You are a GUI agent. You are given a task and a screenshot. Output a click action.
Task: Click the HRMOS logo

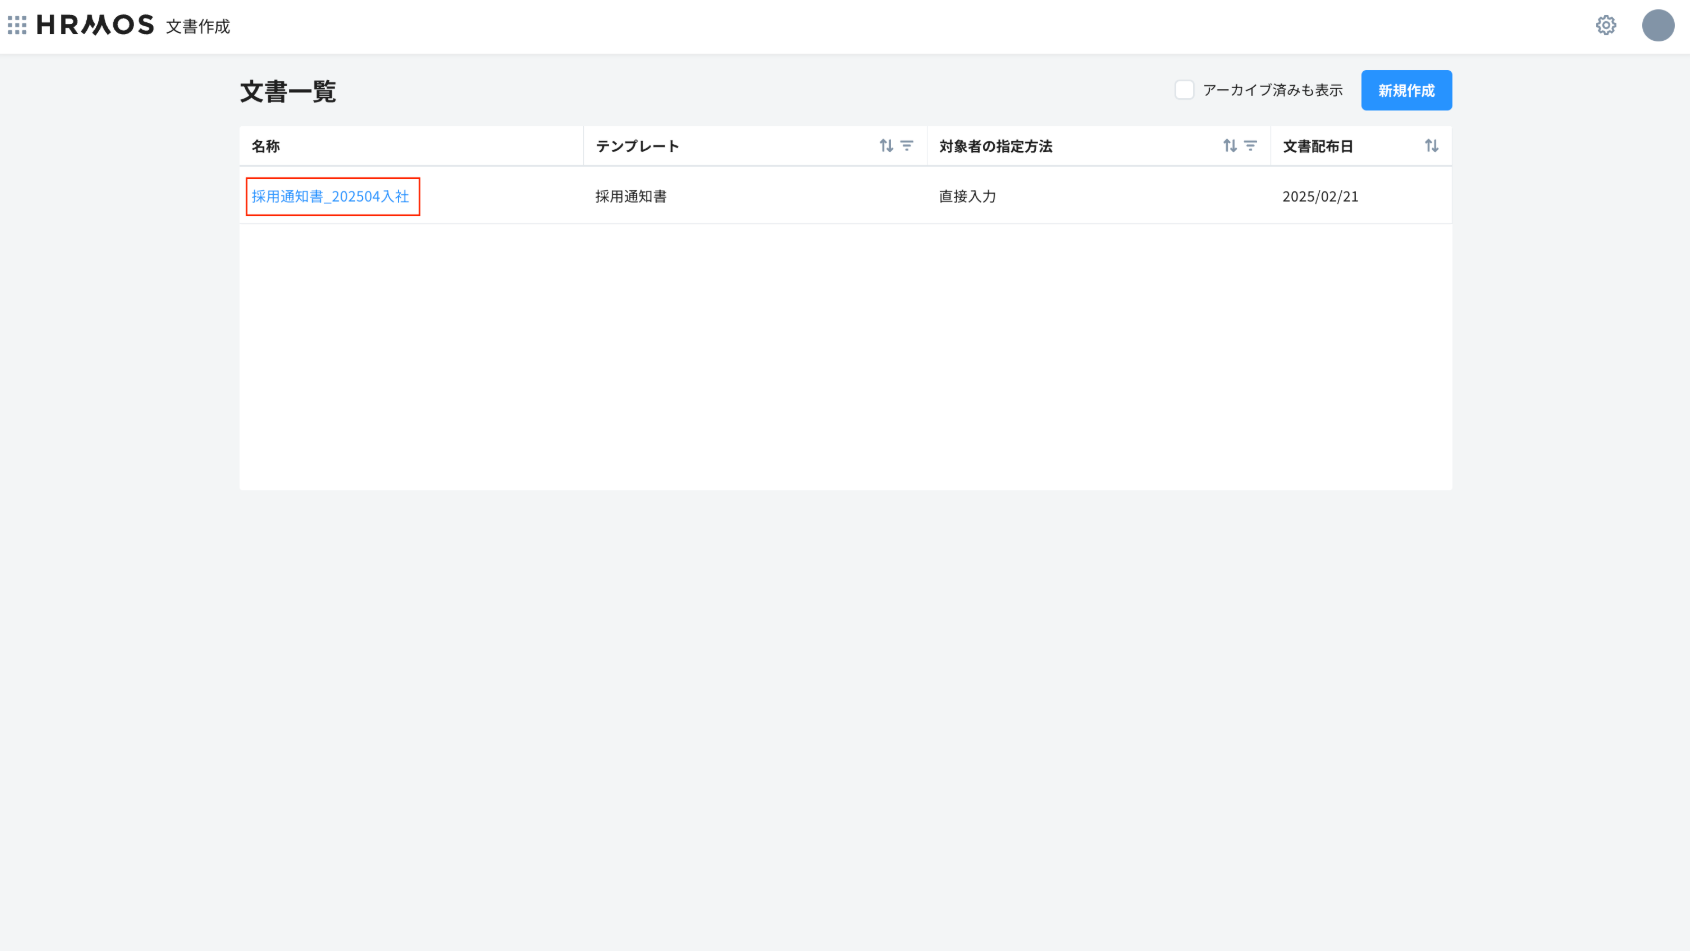point(95,25)
